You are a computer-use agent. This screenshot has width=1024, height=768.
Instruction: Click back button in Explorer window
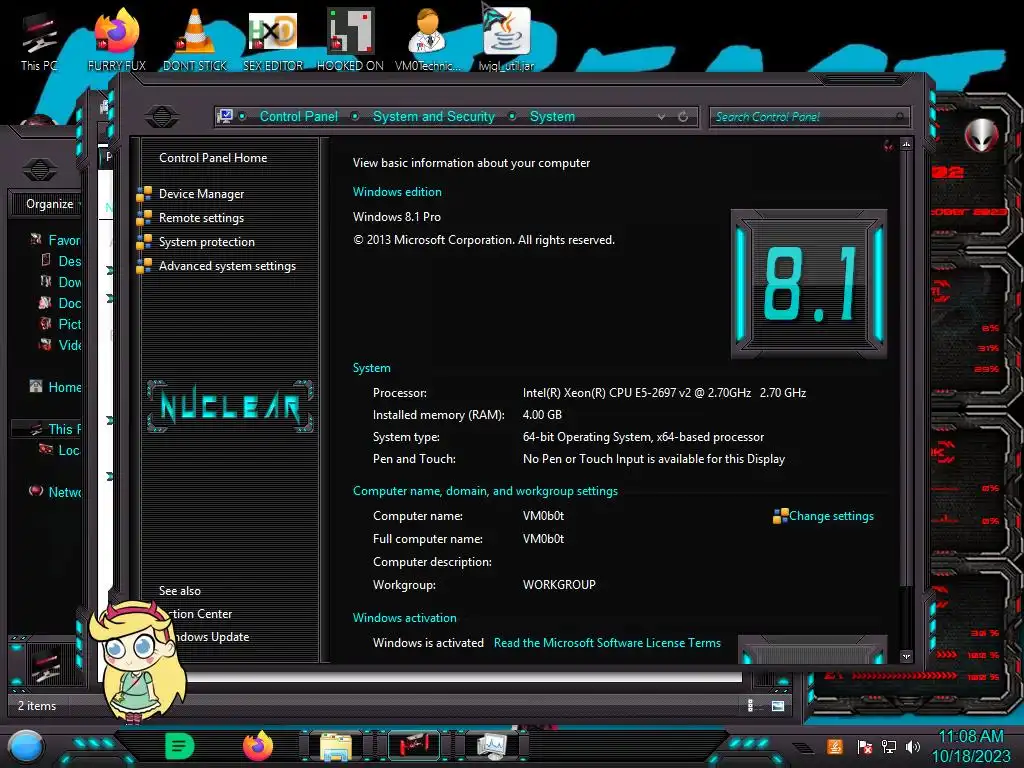(x=39, y=170)
